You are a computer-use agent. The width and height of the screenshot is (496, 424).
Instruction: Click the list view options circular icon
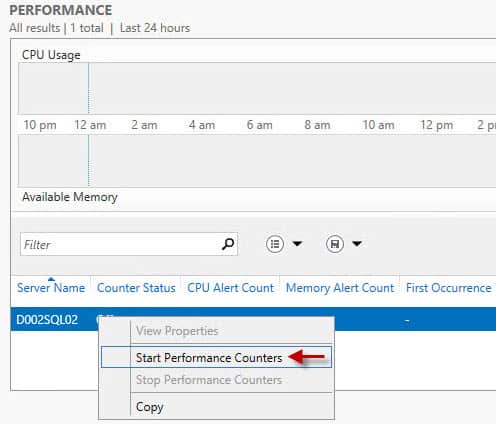point(275,244)
